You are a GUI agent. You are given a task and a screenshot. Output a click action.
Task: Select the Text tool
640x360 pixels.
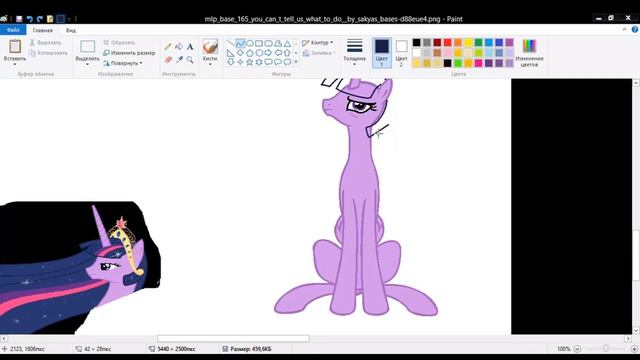pos(190,47)
